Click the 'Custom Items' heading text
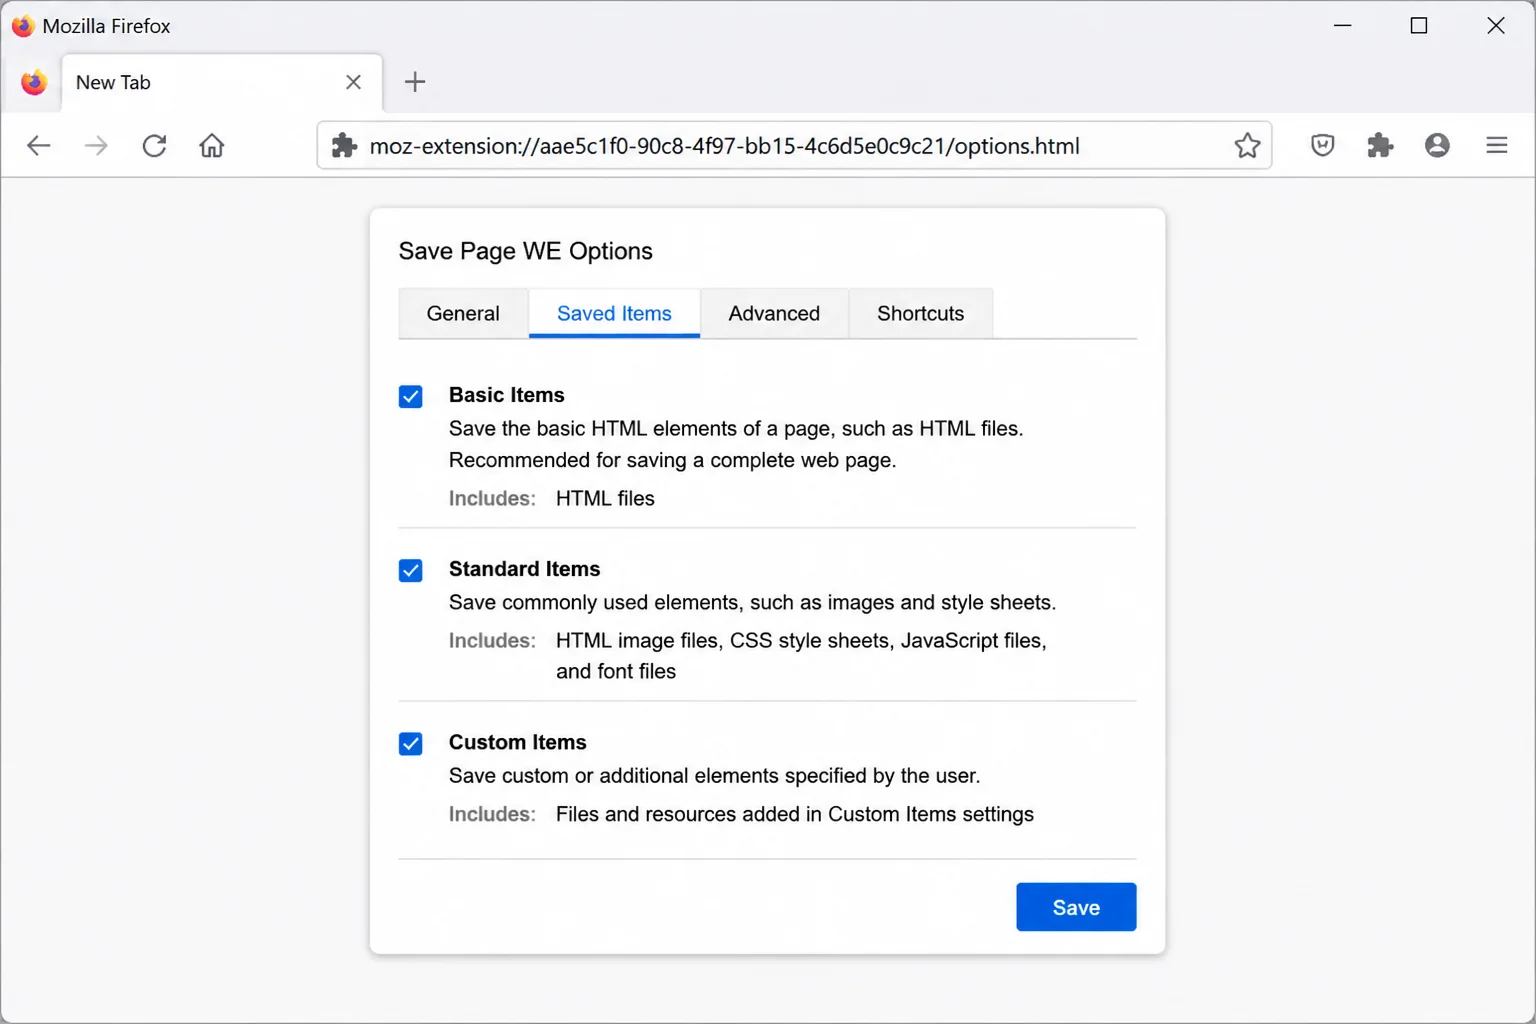Viewport: 1536px width, 1024px height. (x=518, y=742)
